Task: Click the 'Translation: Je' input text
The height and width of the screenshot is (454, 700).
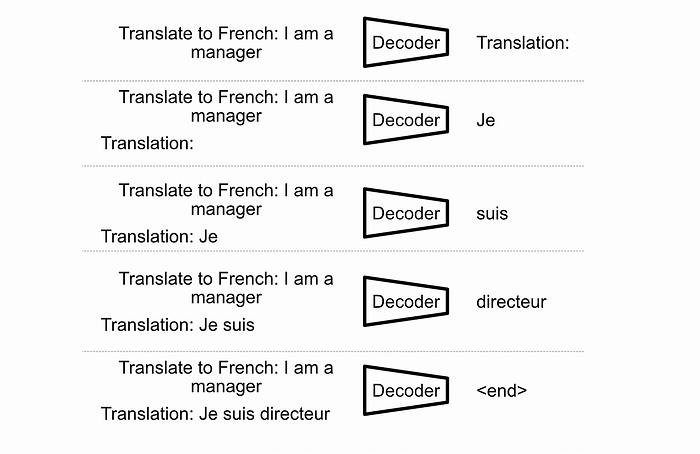Action: (159, 237)
